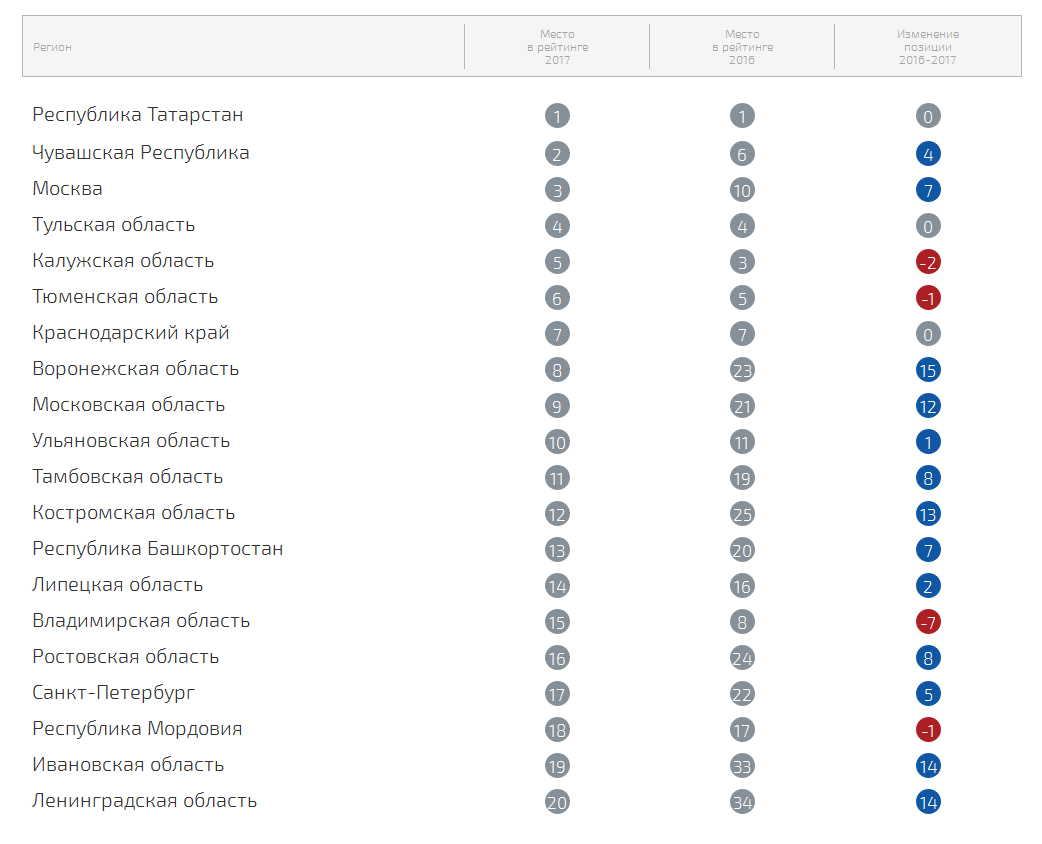Select Чувашская Республика's blue "4" change badge
Viewport: 1042px width, 844px height.
928,154
